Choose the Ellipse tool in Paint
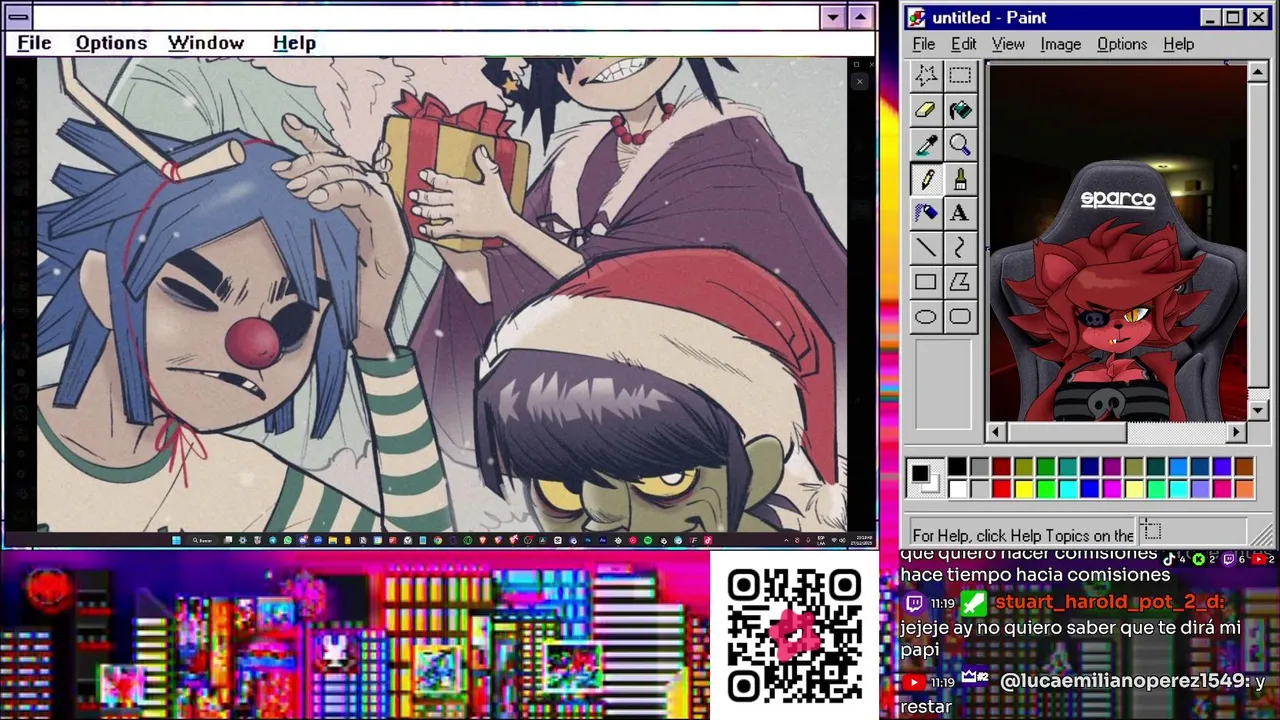 (926, 317)
